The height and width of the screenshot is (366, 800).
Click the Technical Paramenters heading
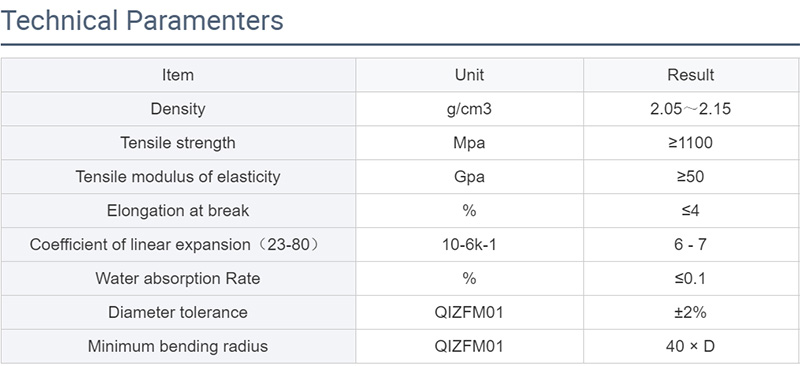pyautogui.click(x=142, y=21)
